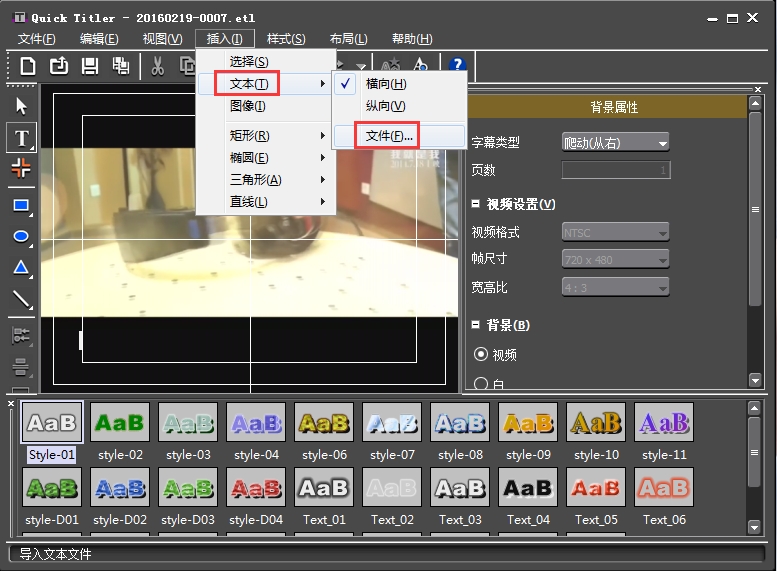This screenshot has width=777, height=571.
Task: Open the 样式 menu
Action: click(x=286, y=39)
